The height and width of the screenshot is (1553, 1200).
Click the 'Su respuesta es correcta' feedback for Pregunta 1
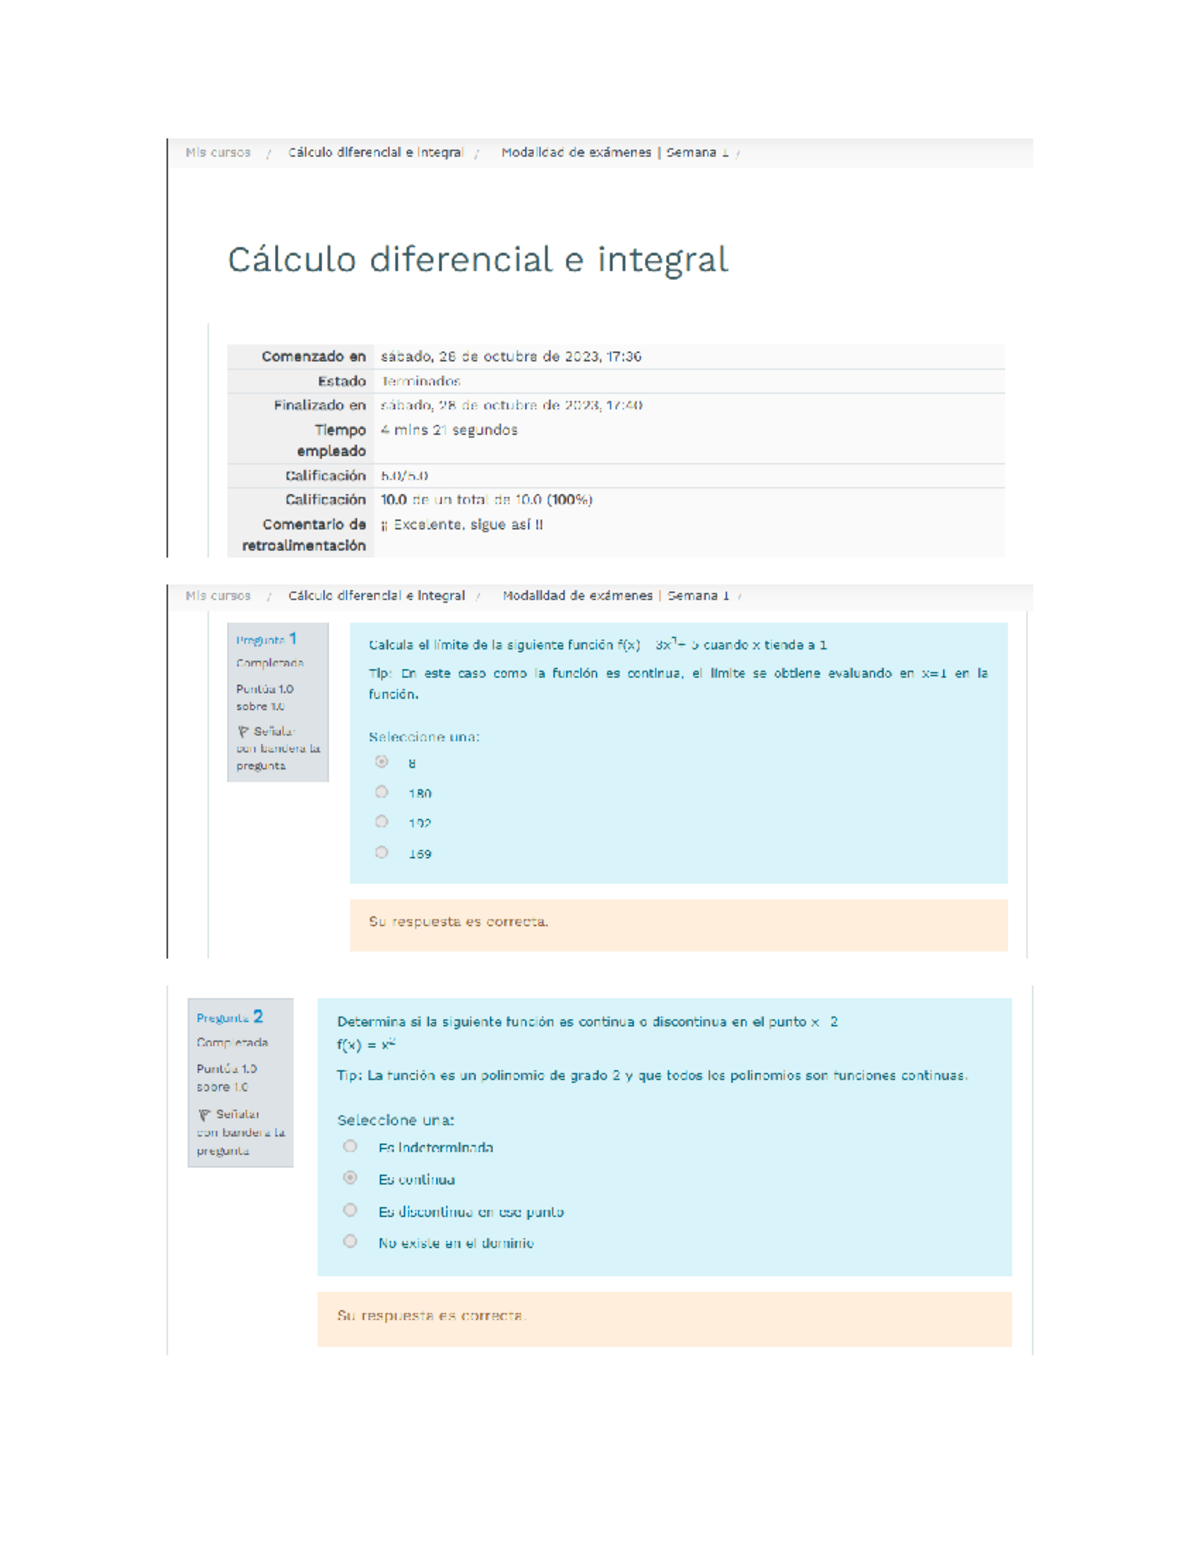(460, 922)
